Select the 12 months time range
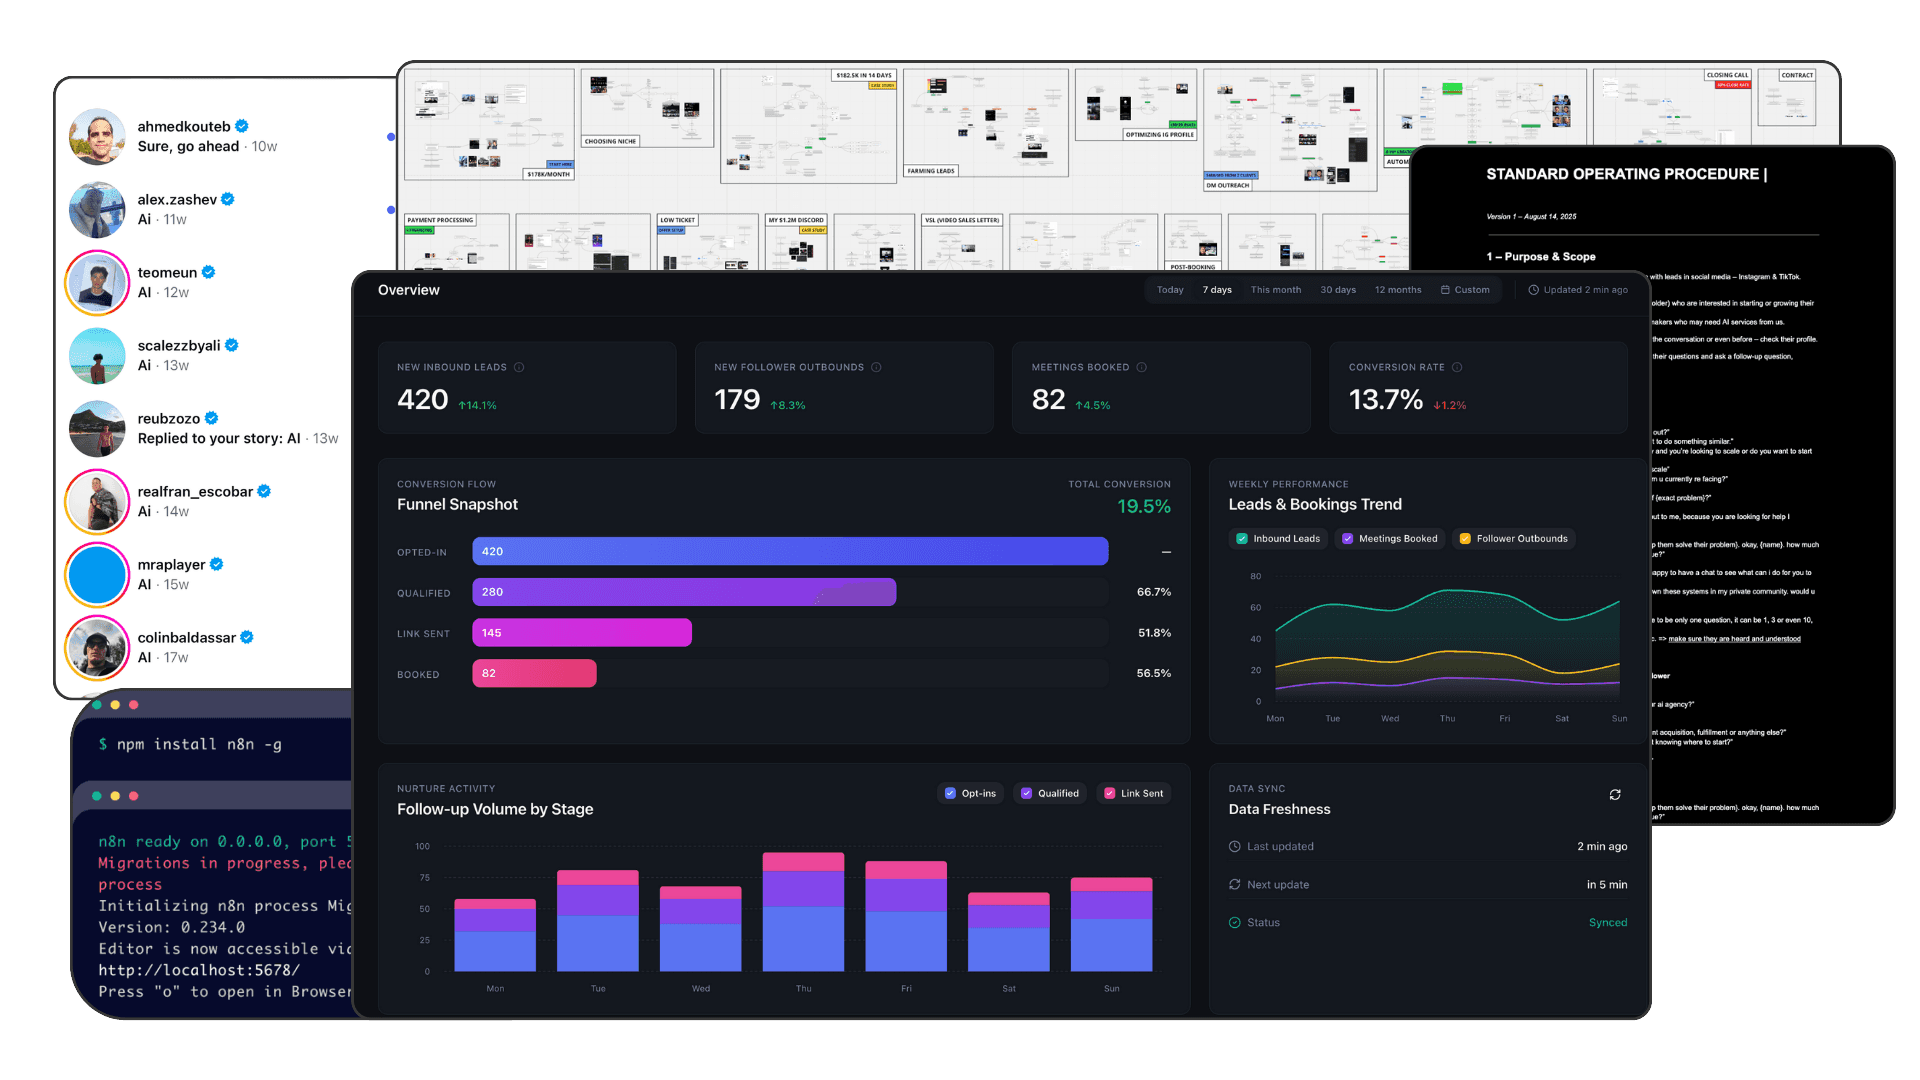Image resolution: width=1920 pixels, height=1080 pixels. [x=1397, y=290]
